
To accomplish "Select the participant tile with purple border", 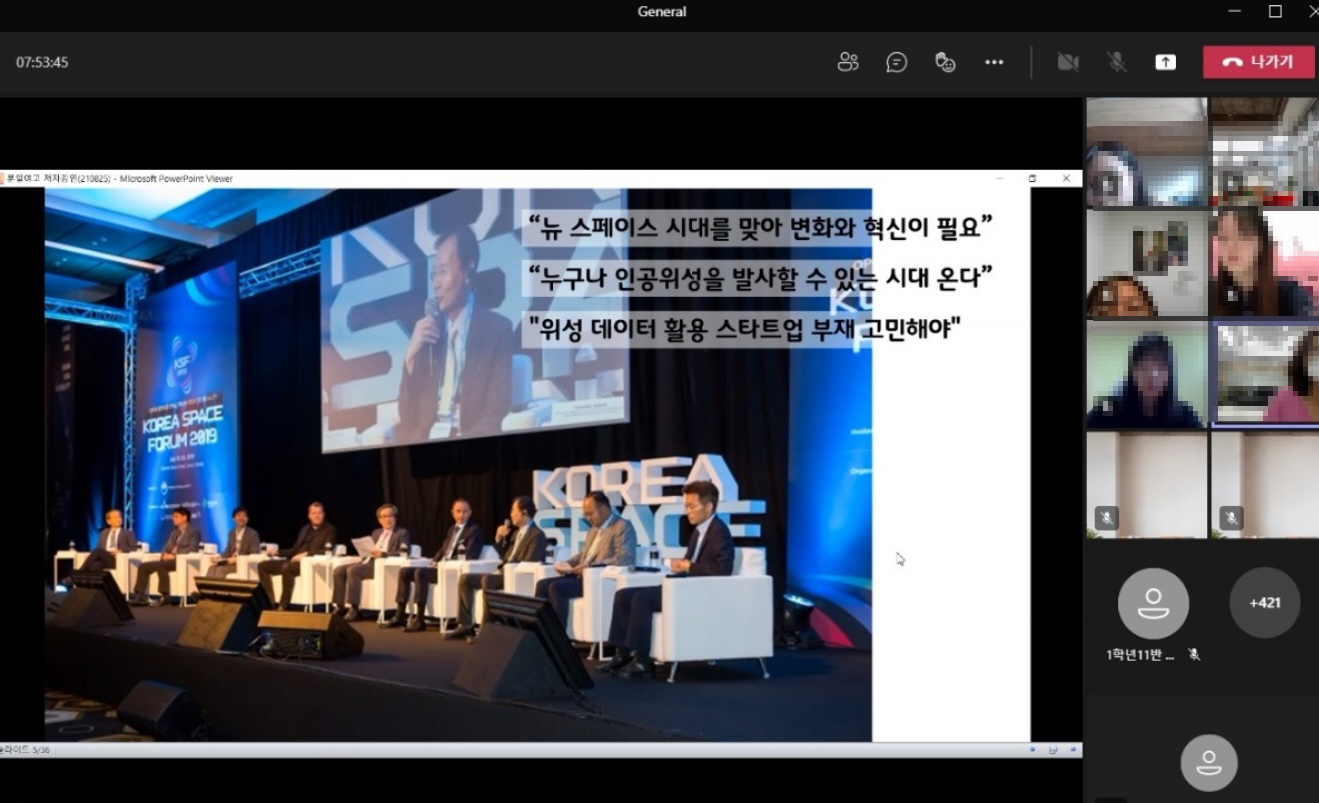I will click(1265, 373).
